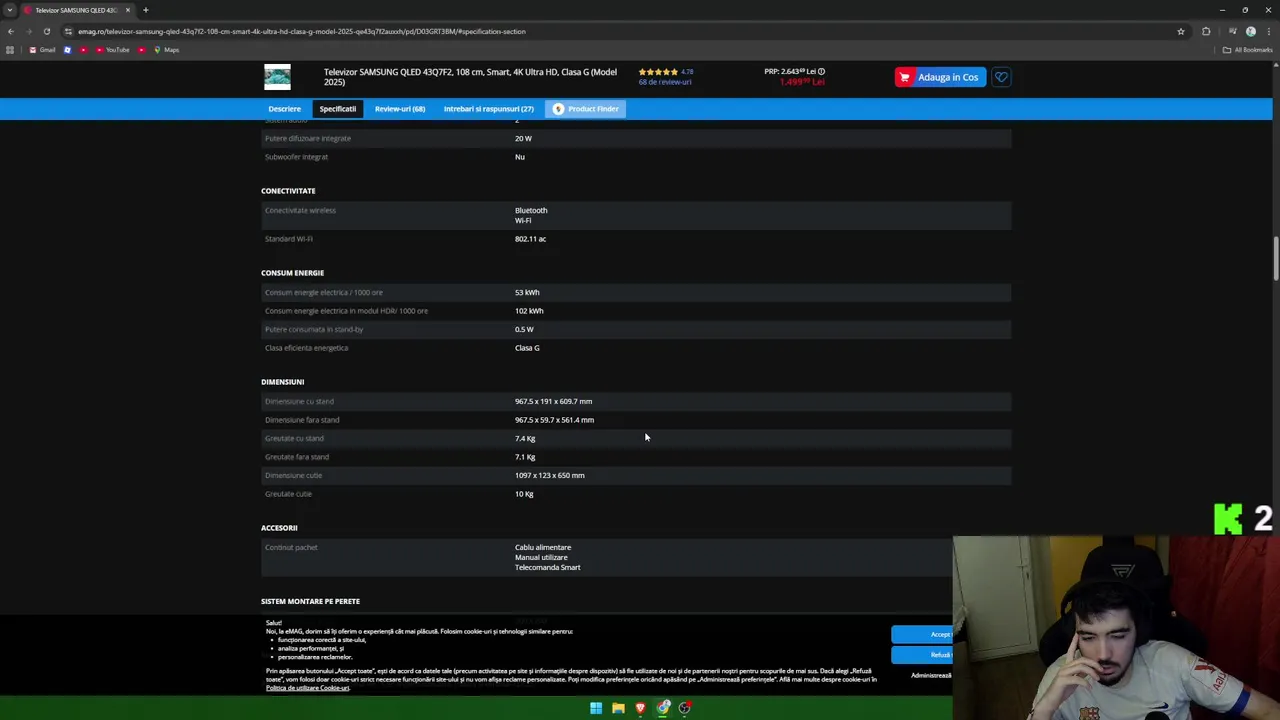Open Administreaza preferinte link
1280x720 pixels.
(x=931, y=676)
